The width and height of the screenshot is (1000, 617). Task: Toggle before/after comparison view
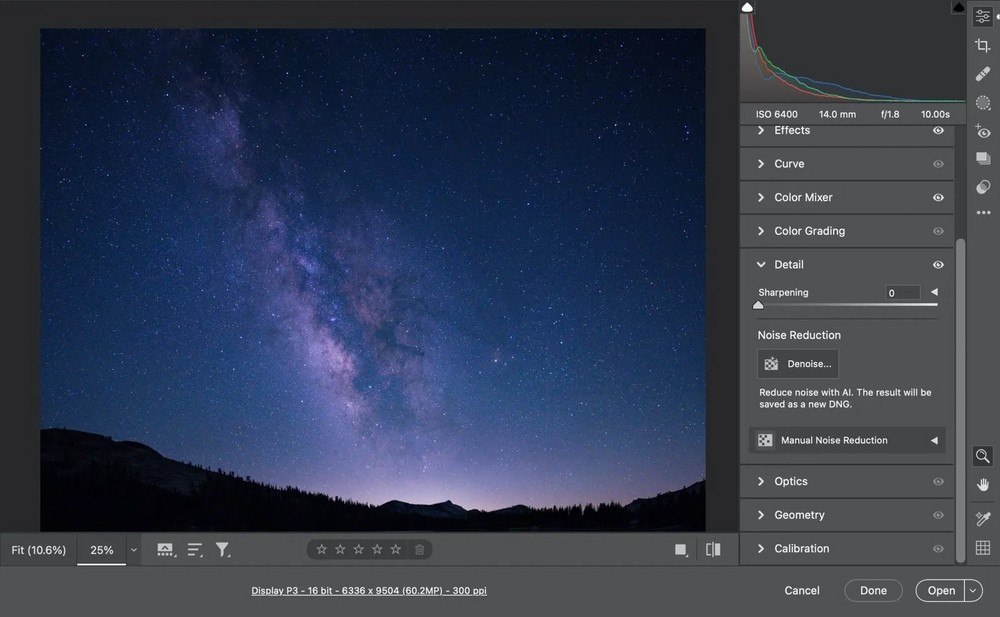[713, 549]
